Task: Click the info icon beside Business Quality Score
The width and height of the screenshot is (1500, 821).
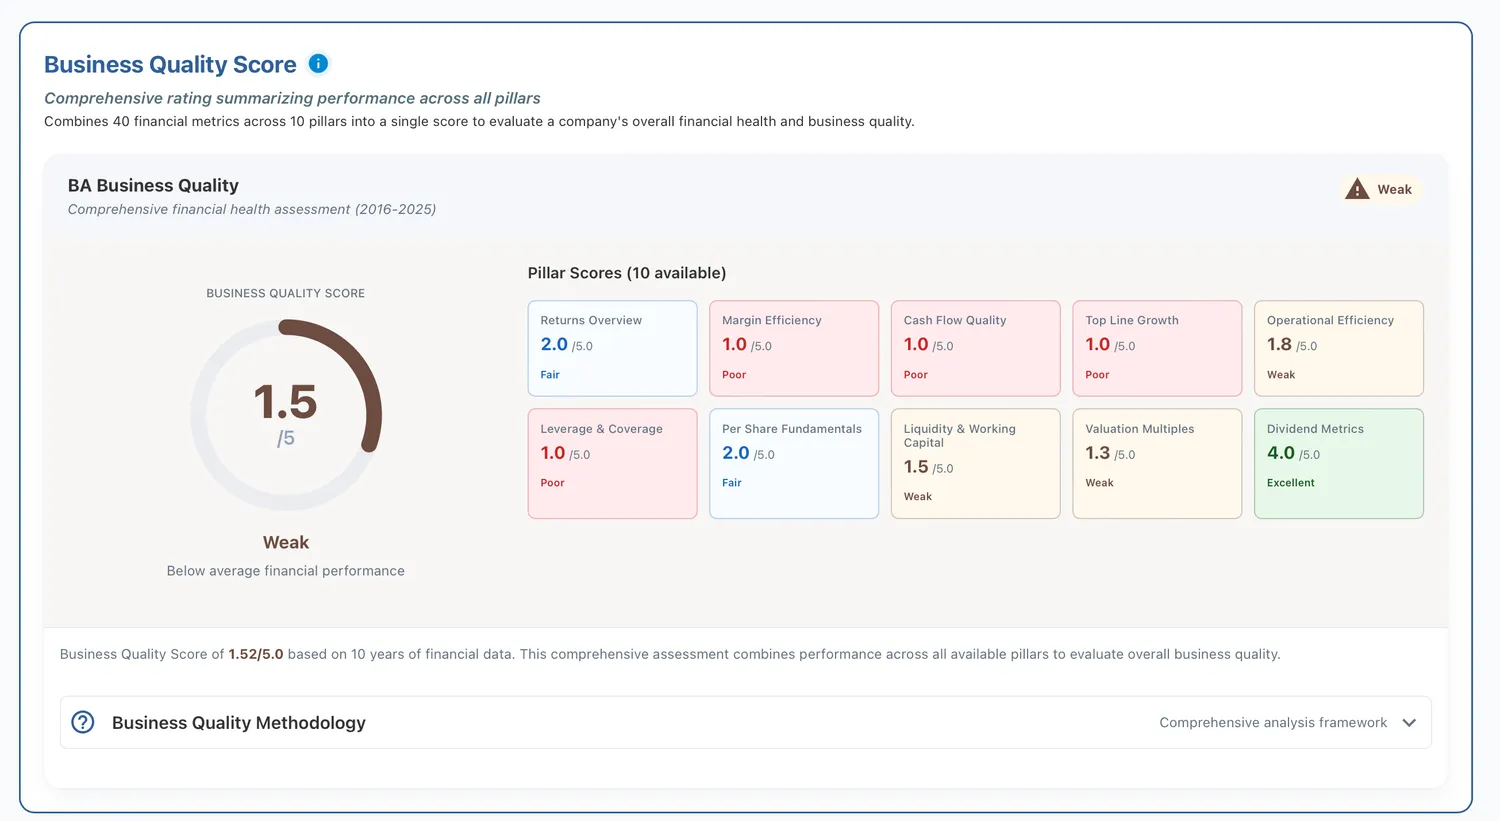Action: point(318,64)
